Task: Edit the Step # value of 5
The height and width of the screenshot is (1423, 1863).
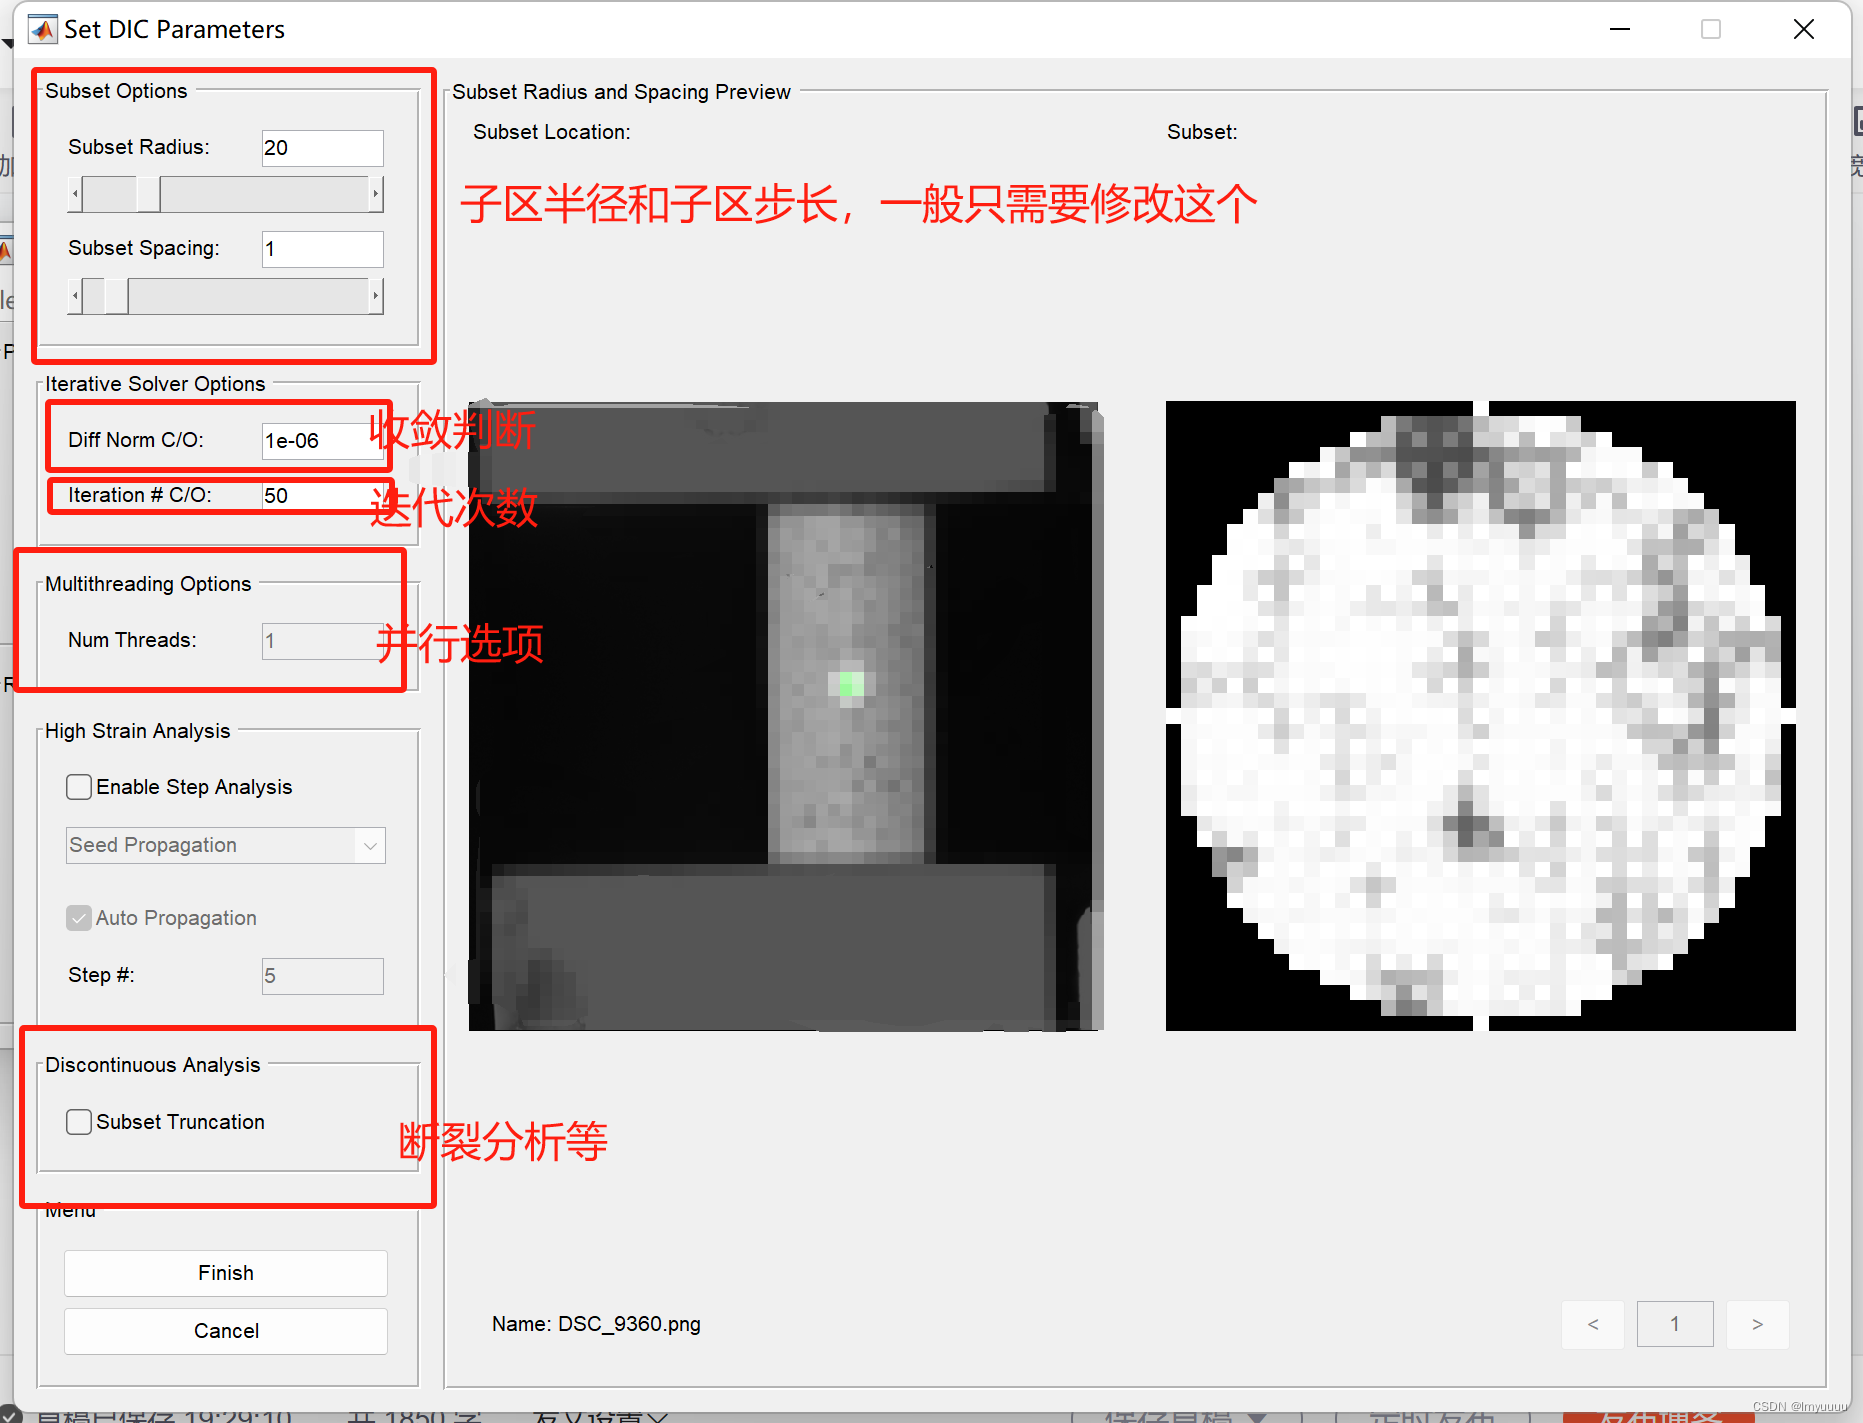Action: [321, 975]
